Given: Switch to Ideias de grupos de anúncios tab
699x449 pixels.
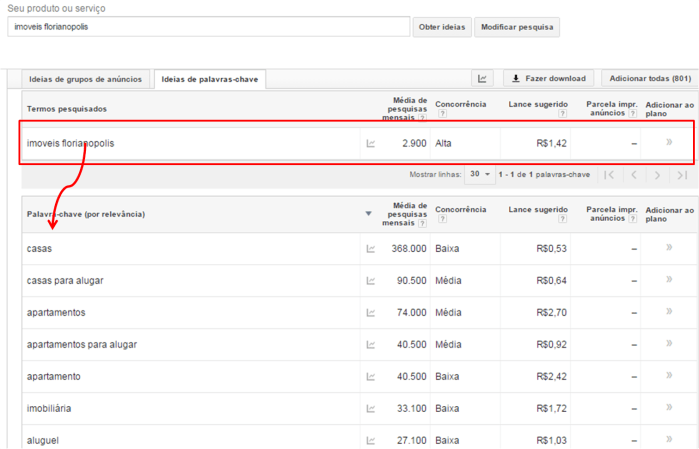Looking at the screenshot, I should tap(86, 79).
